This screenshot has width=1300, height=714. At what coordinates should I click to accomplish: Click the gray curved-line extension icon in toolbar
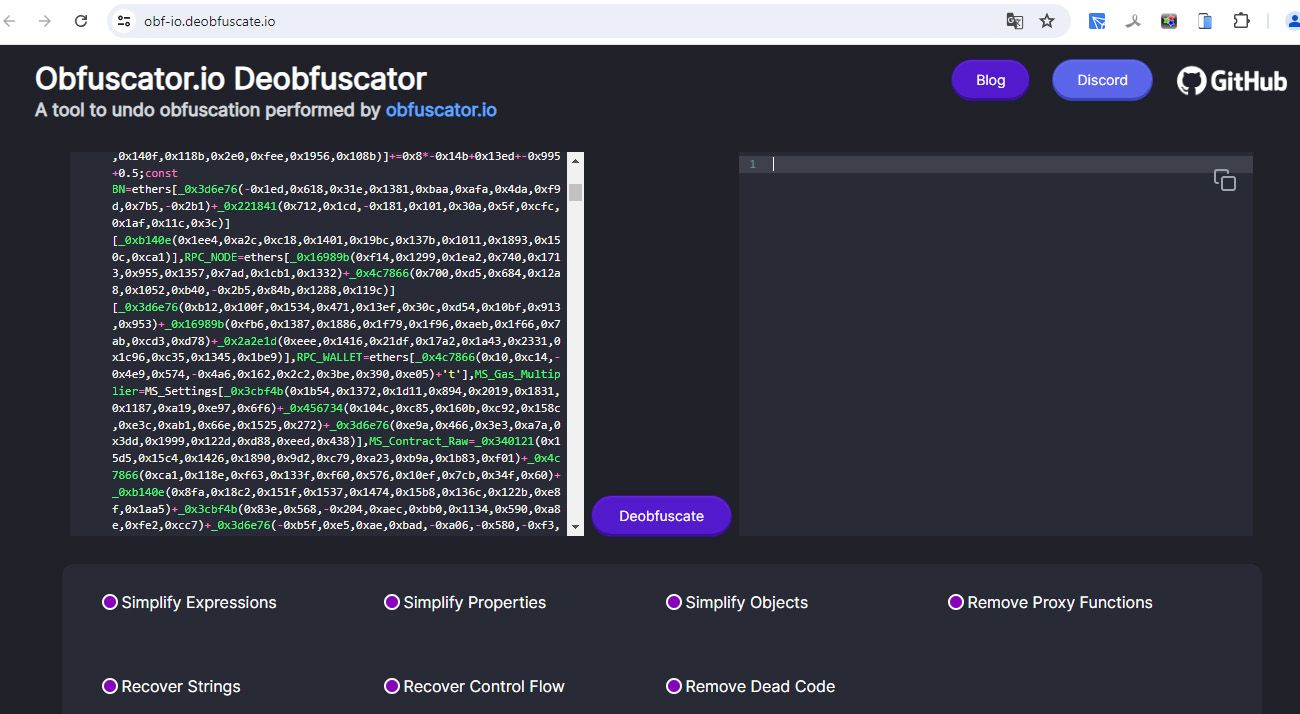point(1133,20)
